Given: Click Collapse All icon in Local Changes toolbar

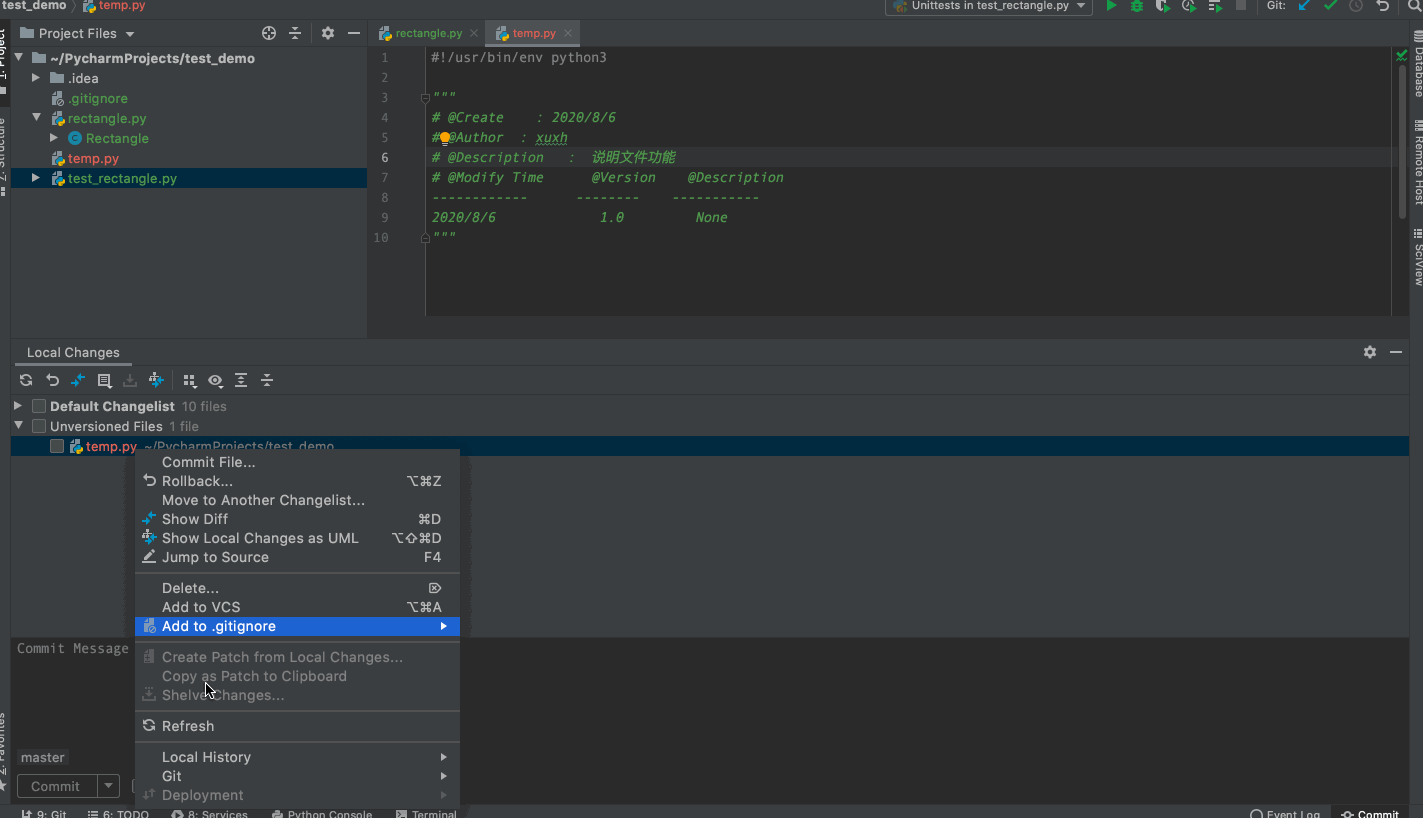Looking at the screenshot, I should pos(267,380).
